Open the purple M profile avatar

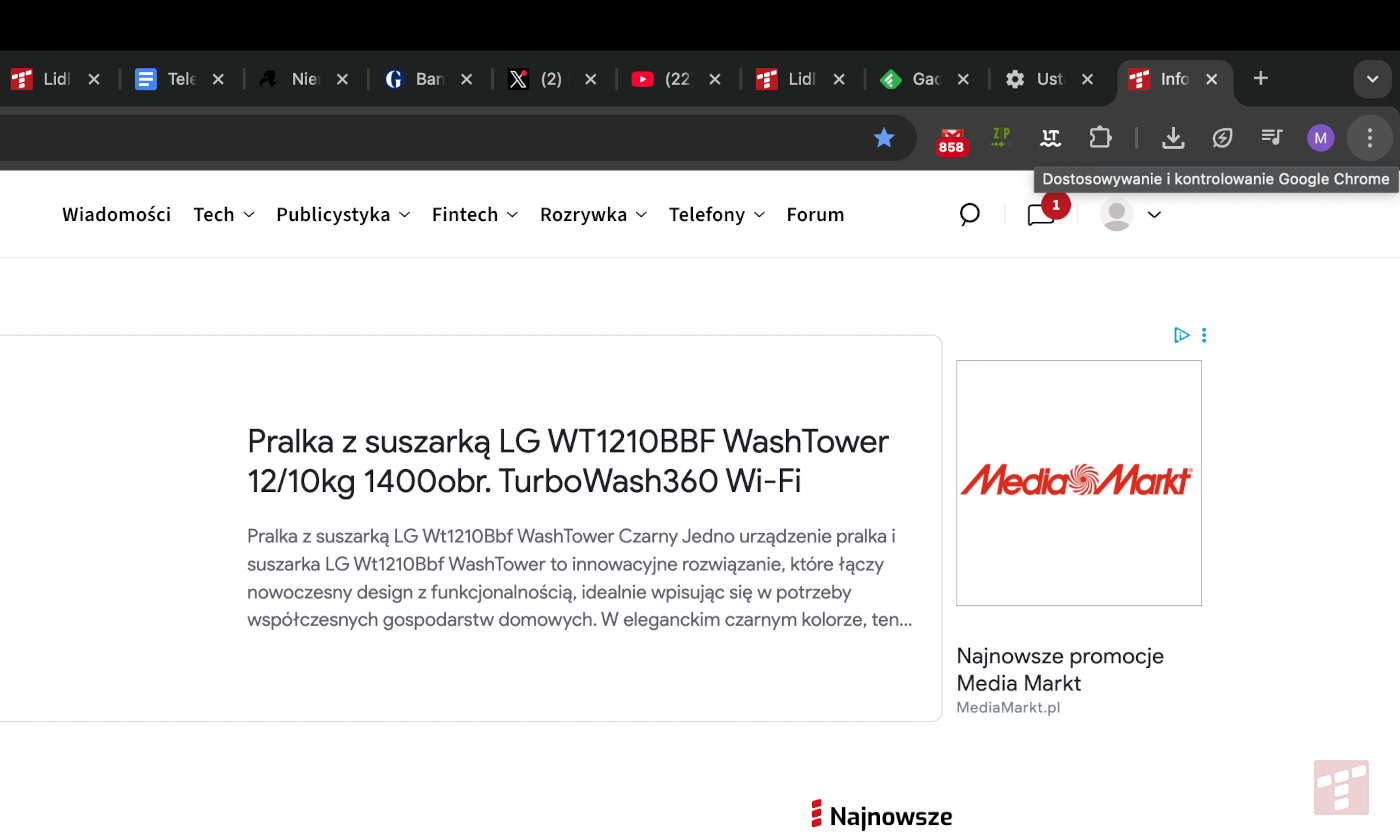tap(1320, 138)
